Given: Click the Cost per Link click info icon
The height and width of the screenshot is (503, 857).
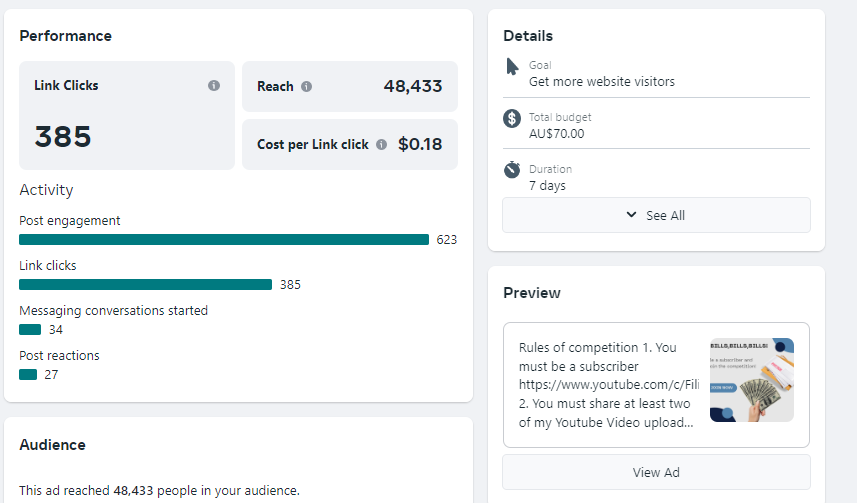Looking at the screenshot, I should coord(380,145).
